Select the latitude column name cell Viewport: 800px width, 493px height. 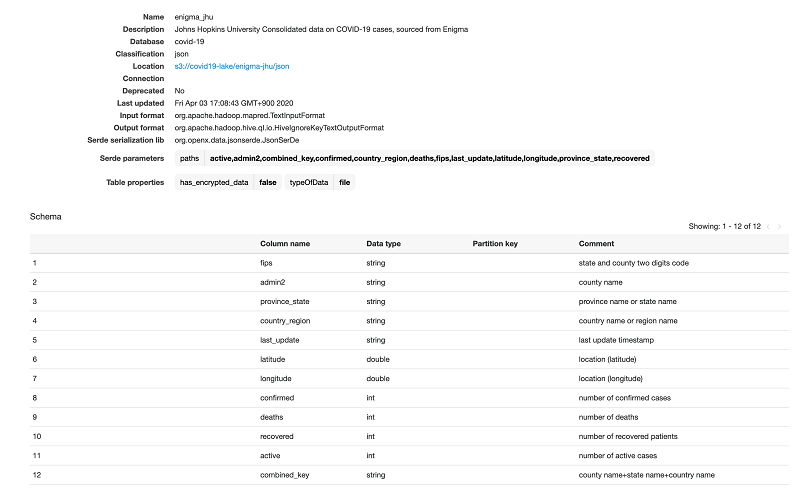pyautogui.click(x=272, y=359)
